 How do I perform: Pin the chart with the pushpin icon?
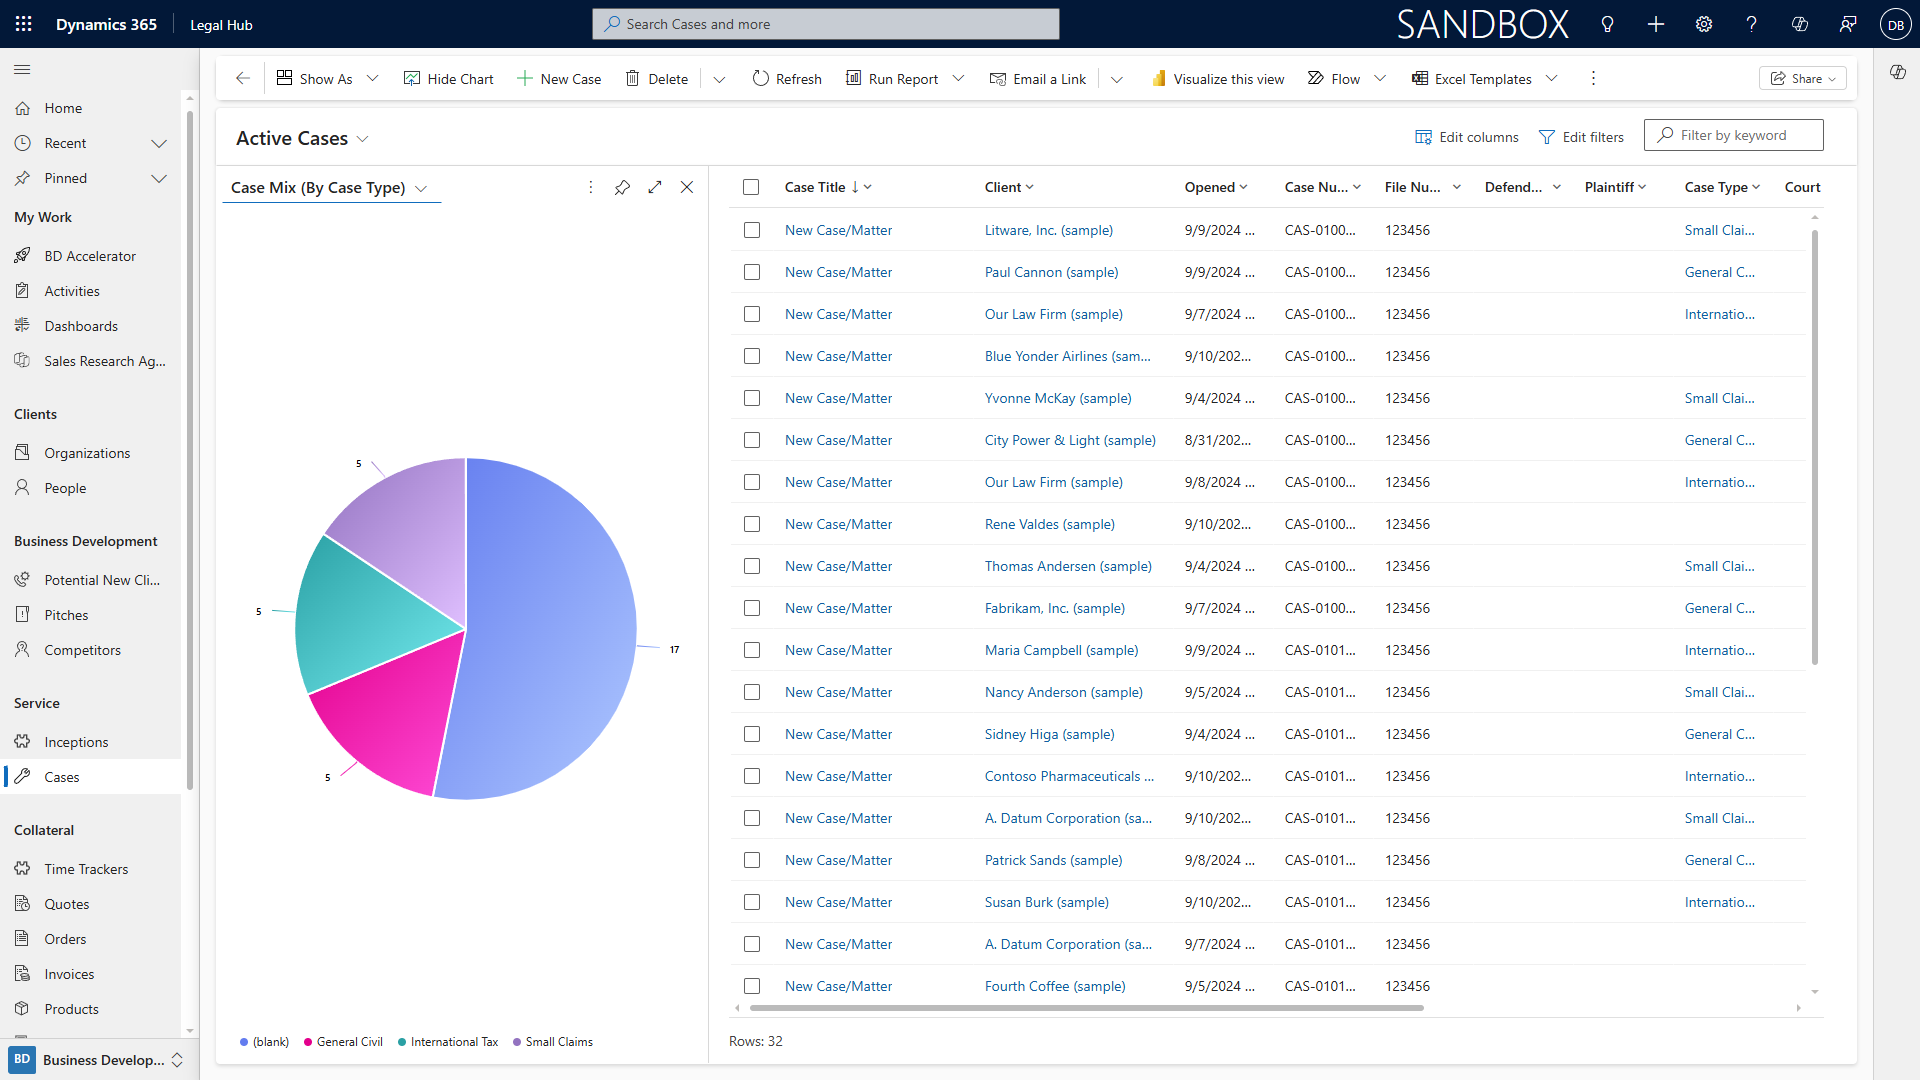[622, 187]
